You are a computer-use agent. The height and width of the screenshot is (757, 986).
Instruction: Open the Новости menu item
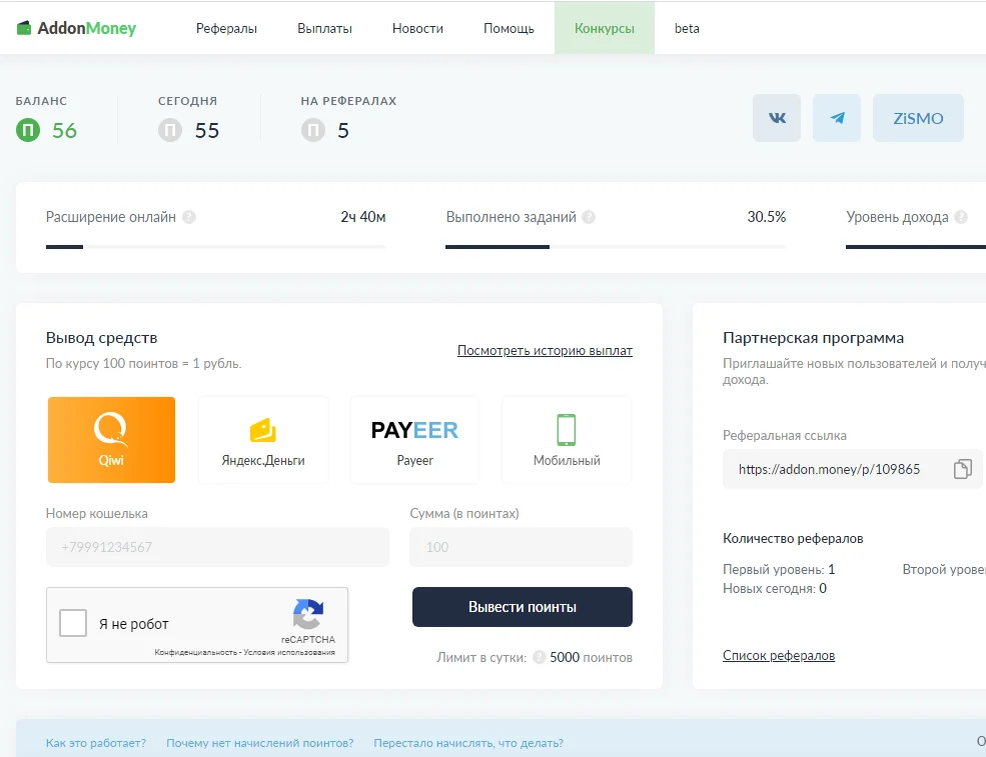point(418,28)
